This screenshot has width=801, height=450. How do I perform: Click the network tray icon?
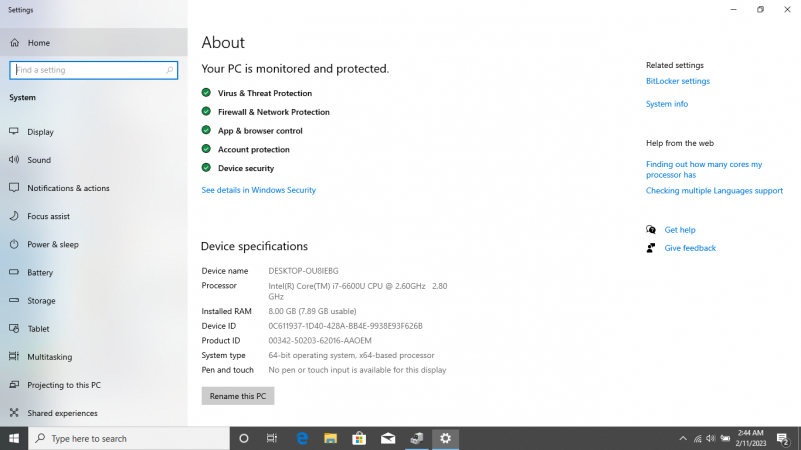(x=697, y=438)
